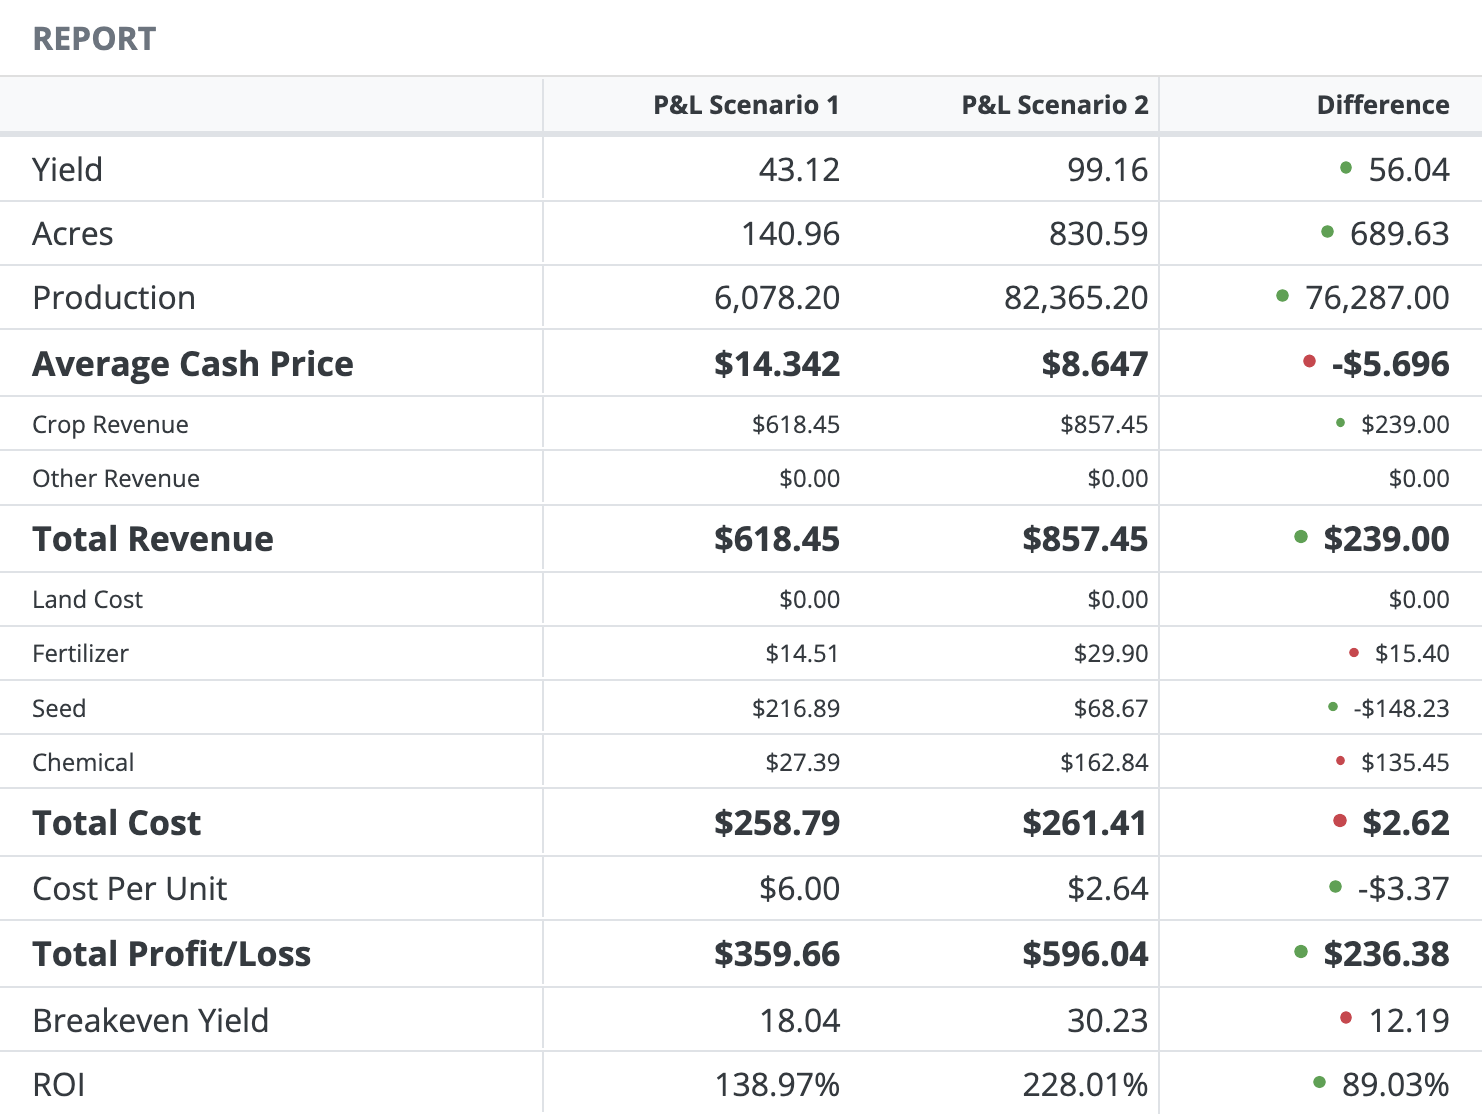Image resolution: width=1482 pixels, height=1114 pixels.
Task: Click the green indicator dot beside Yield difference
Action: pyautogui.click(x=1345, y=167)
